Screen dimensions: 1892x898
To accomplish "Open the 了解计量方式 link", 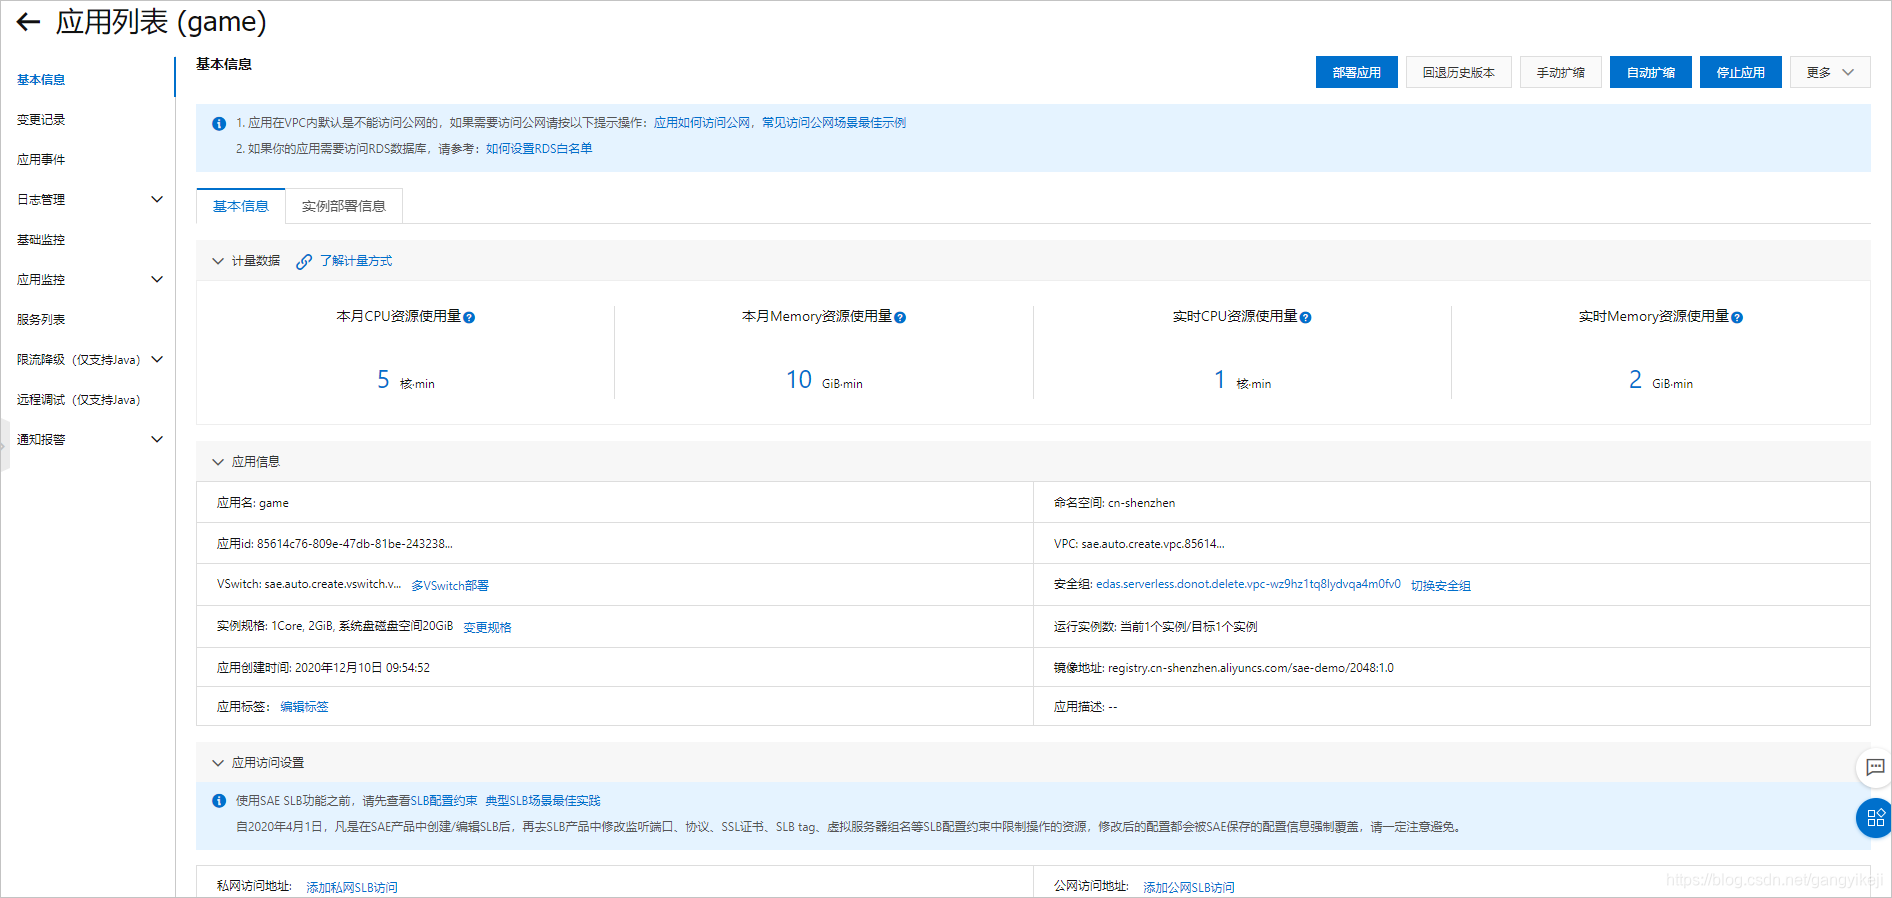I will [x=356, y=261].
